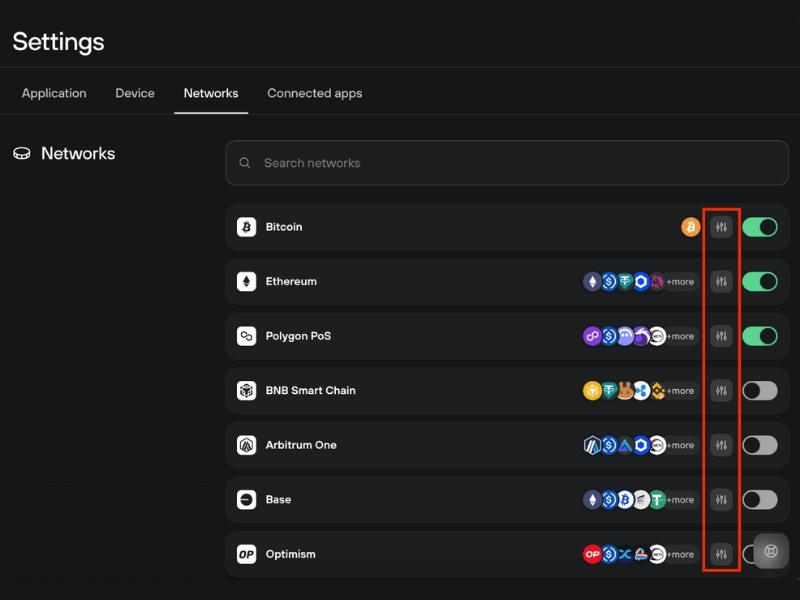Image resolution: width=800 pixels, height=600 pixels.
Task: Disable the Polygon PoS network toggle
Action: click(760, 336)
